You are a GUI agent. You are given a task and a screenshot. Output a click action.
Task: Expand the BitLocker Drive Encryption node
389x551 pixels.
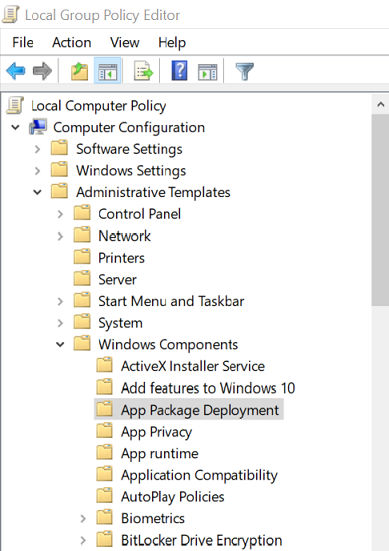tap(83, 540)
